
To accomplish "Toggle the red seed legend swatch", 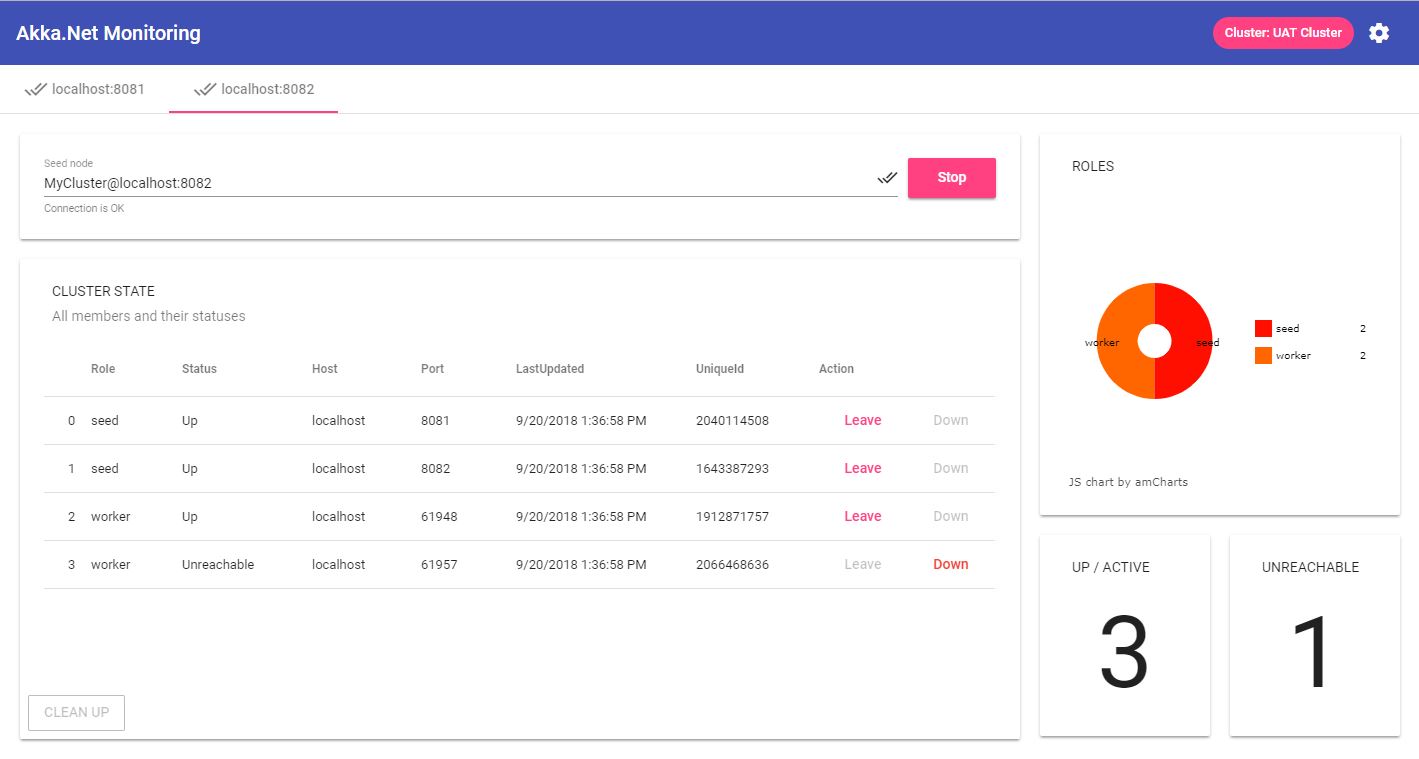I will (x=1263, y=328).
